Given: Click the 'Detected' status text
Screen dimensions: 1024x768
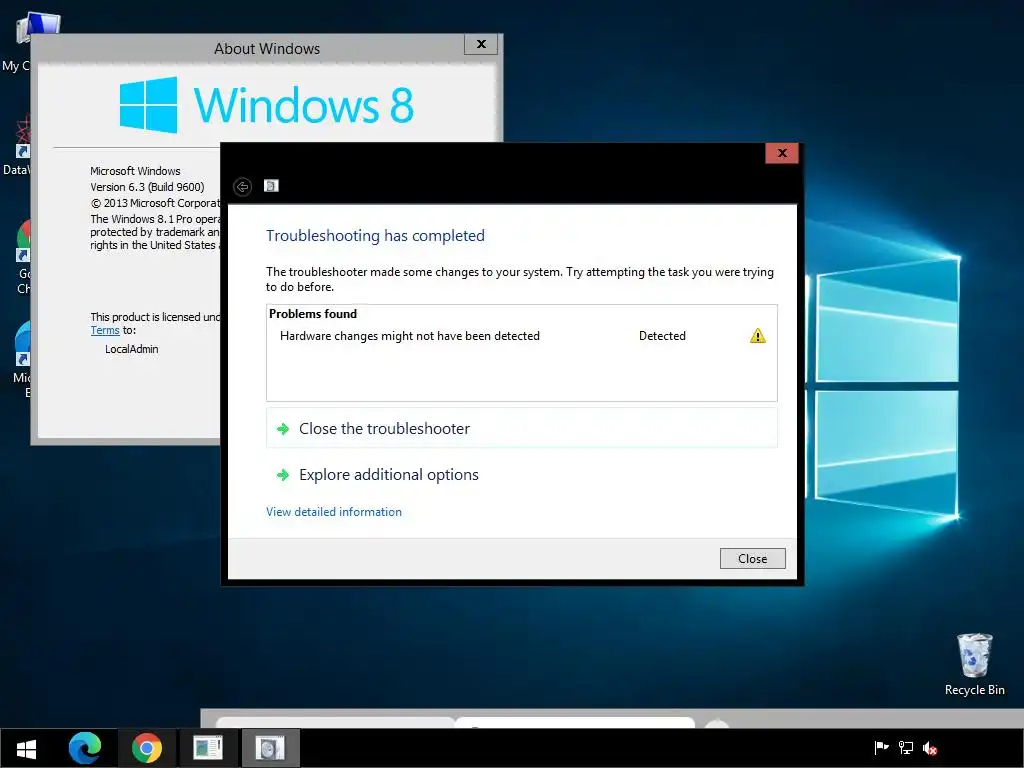Looking at the screenshot, I should 662,336.
